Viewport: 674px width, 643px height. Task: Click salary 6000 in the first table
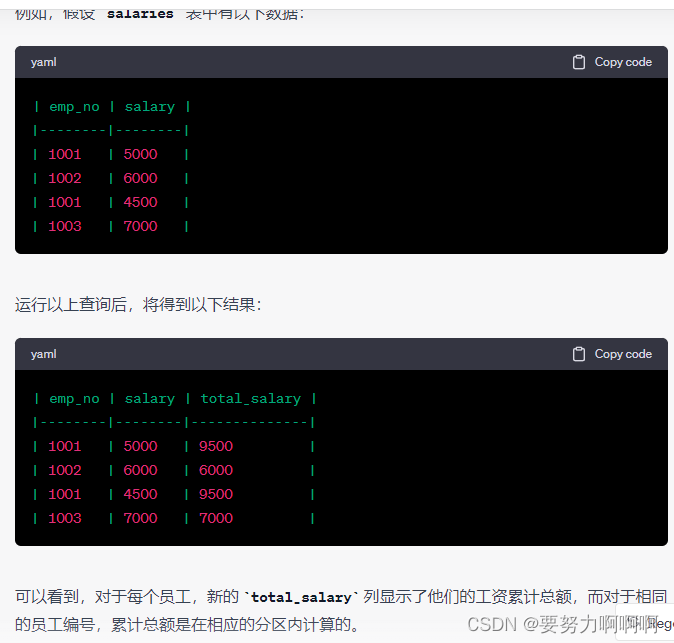[x=141, y=178]
